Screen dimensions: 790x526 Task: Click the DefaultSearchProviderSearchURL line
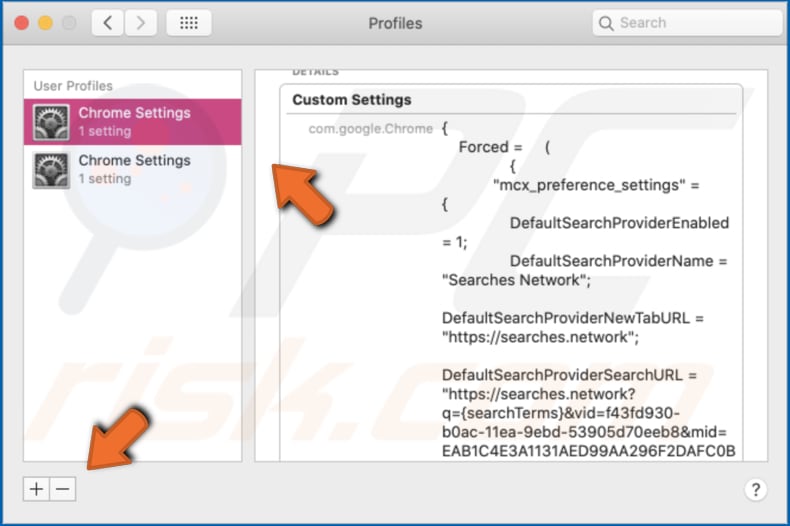pyautogui.click(x=569, y=375)
